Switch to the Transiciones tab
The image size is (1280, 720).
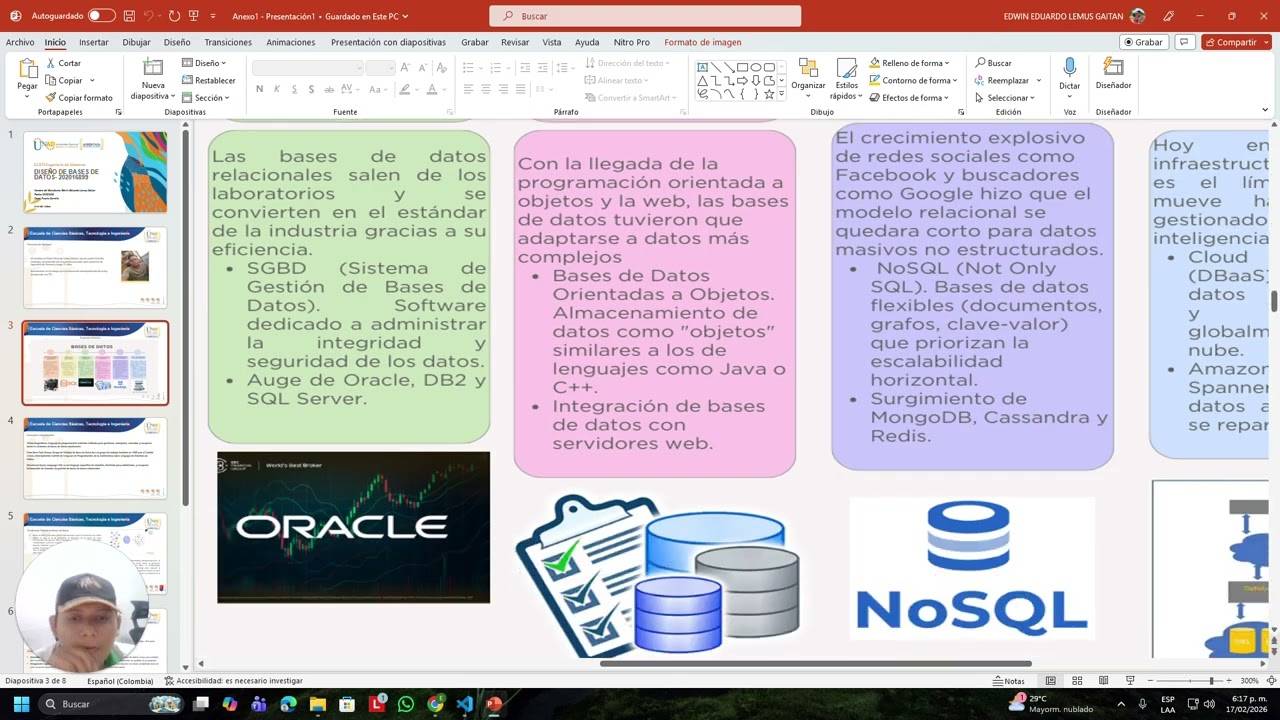coord(228,42)
